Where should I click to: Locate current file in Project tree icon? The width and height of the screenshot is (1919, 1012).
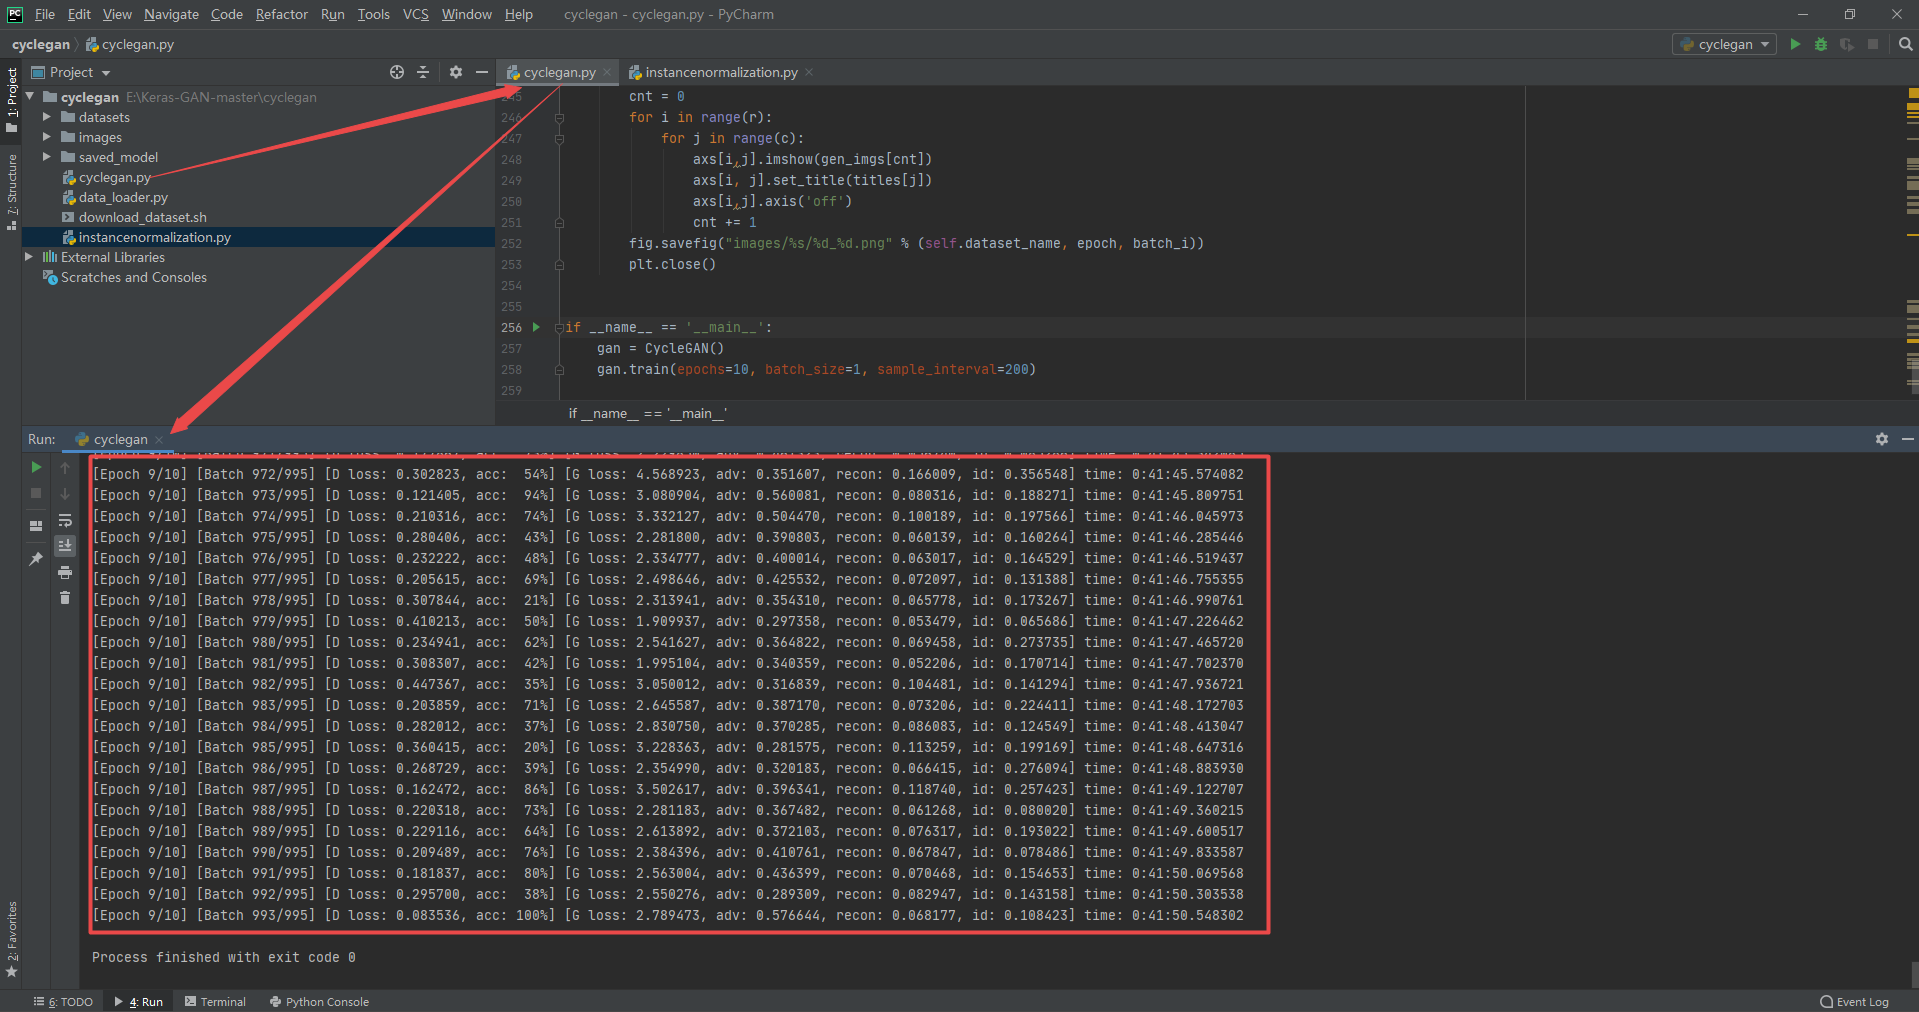point(397,72)
